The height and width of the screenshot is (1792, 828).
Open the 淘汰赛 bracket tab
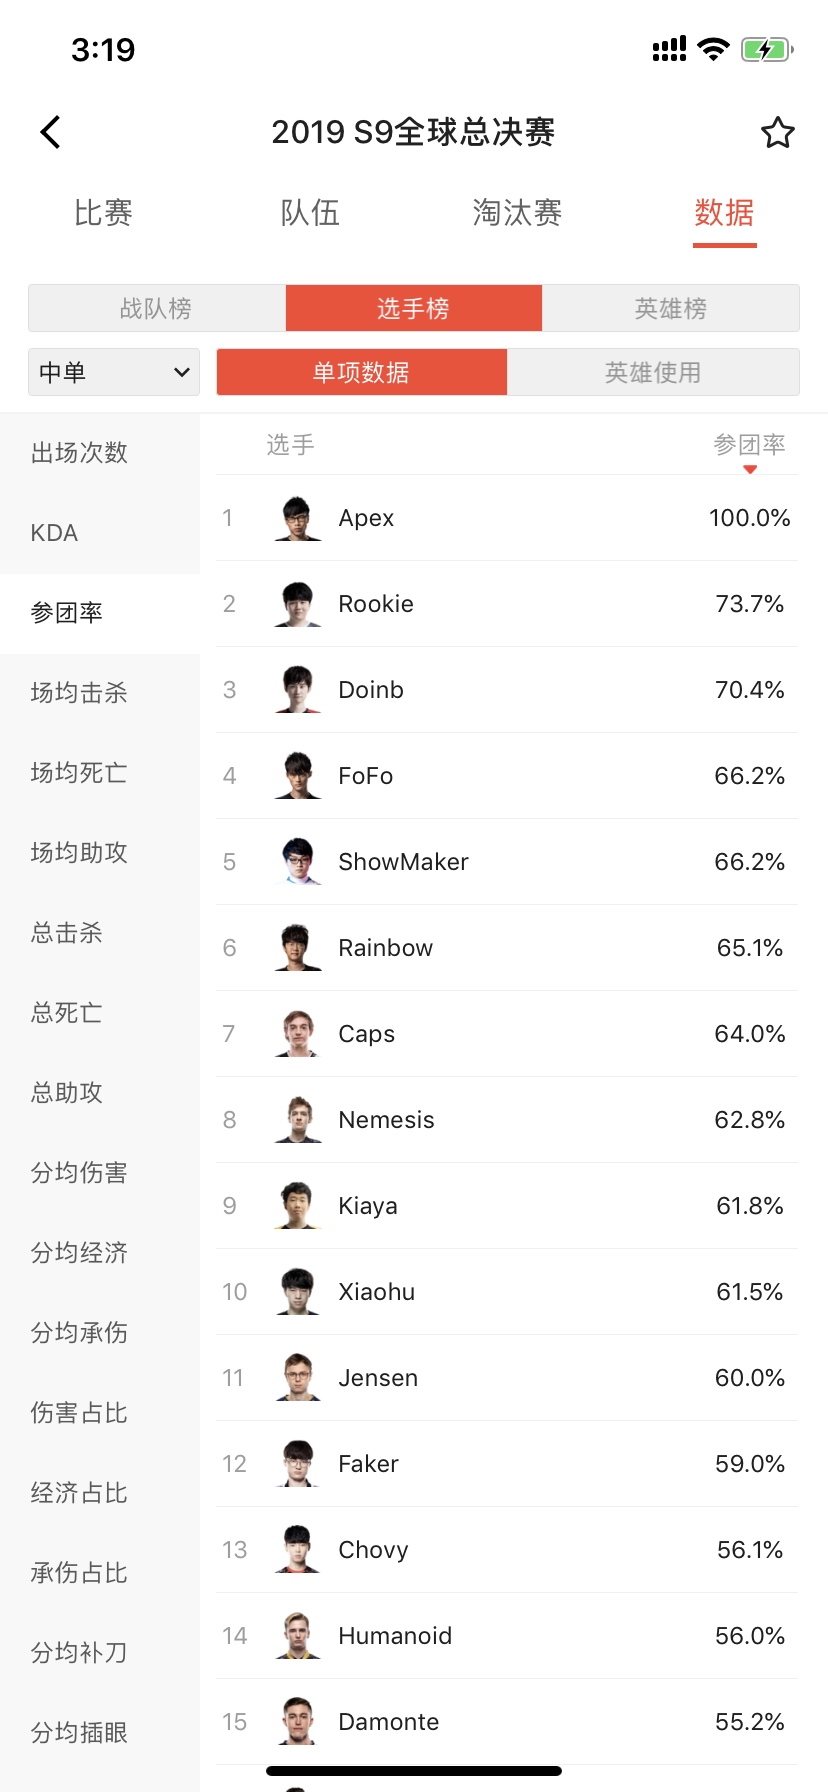pos(517,213)
